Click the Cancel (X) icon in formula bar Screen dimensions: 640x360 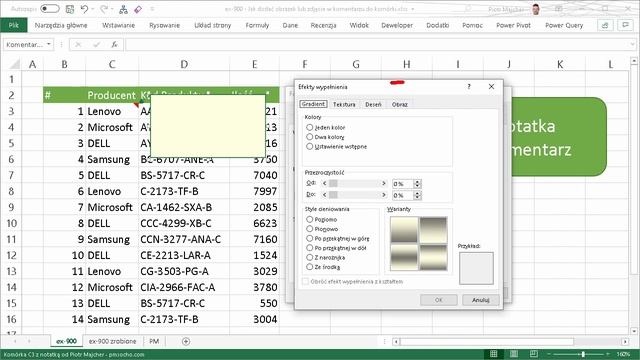coord(78,44)
